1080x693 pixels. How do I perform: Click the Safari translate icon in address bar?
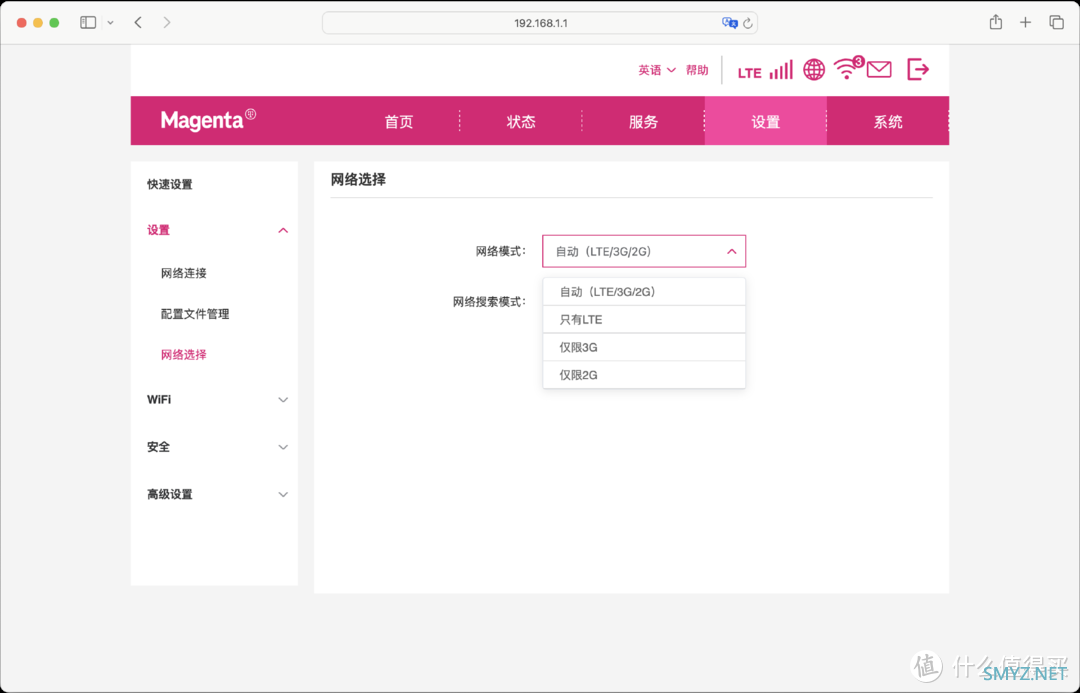(729, 23)
